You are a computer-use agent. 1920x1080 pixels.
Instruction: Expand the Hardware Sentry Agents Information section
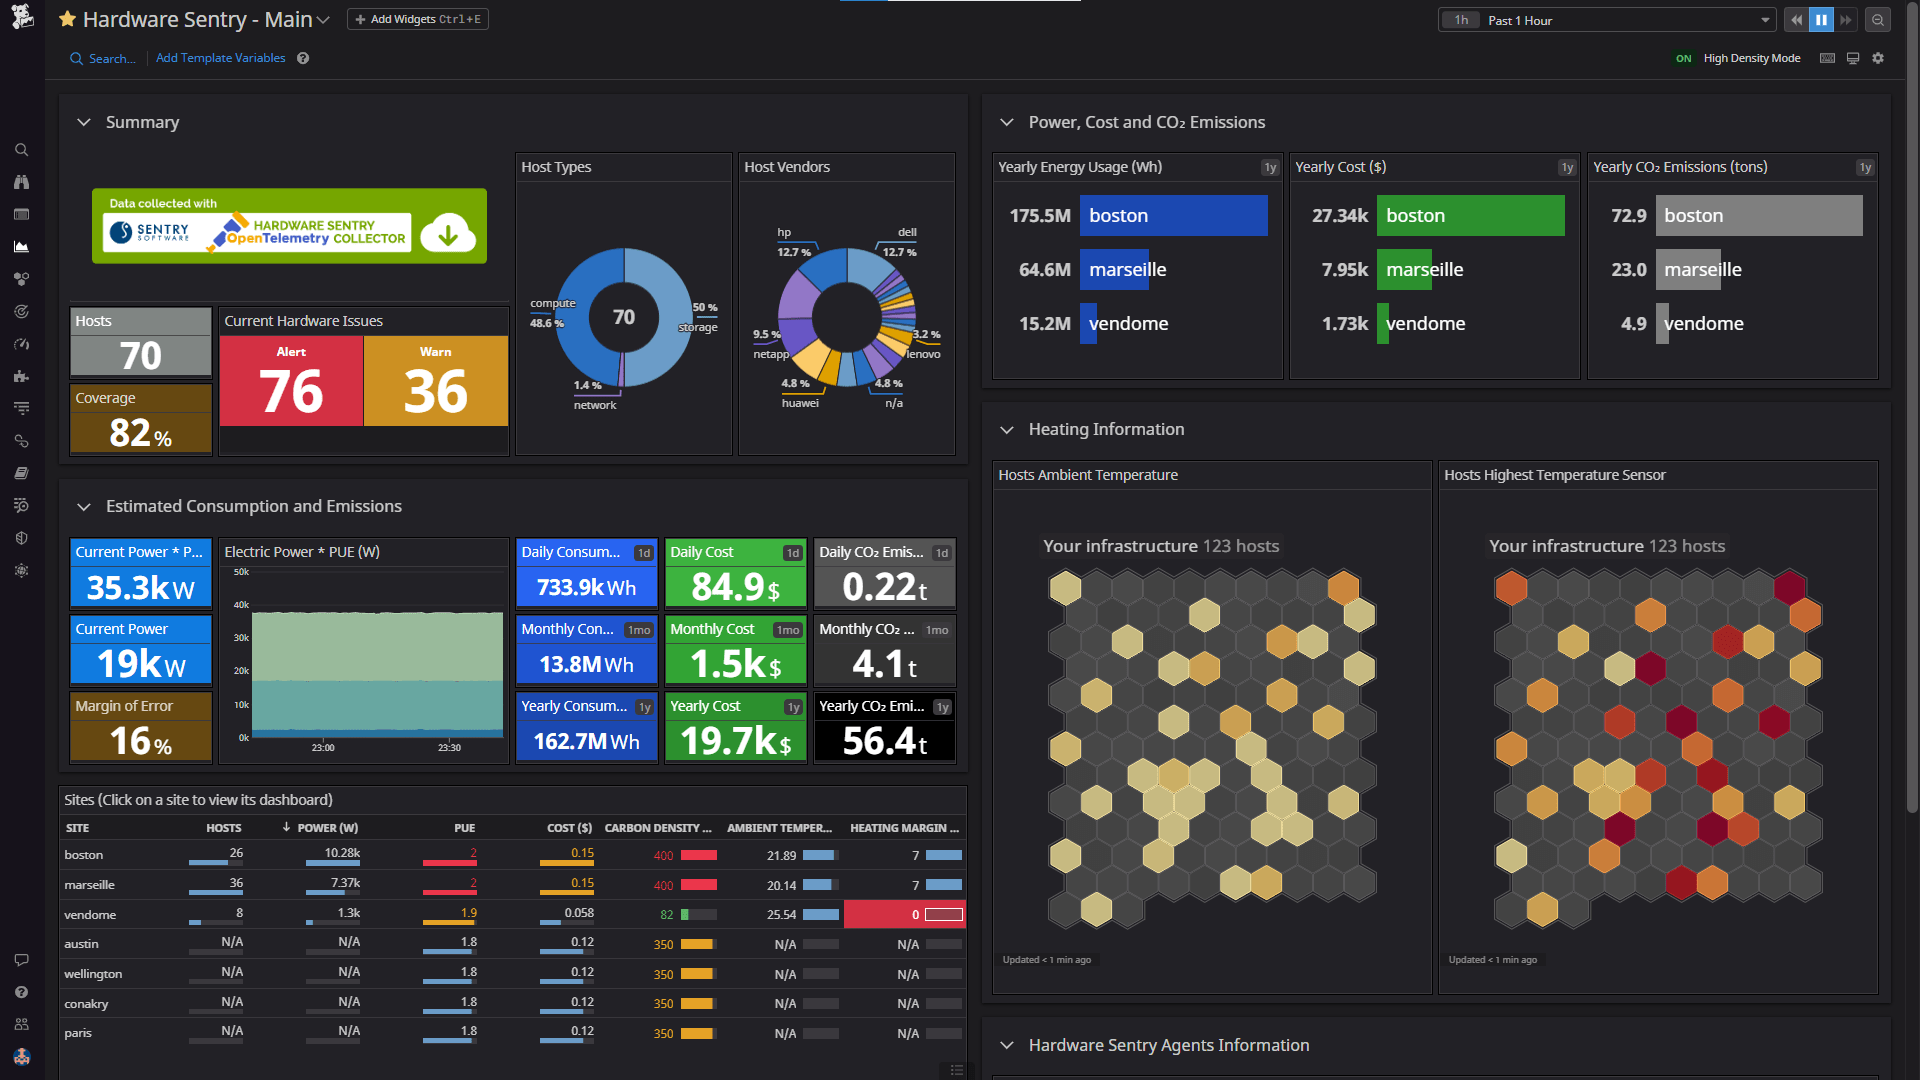click(x=1007, y=1046)
